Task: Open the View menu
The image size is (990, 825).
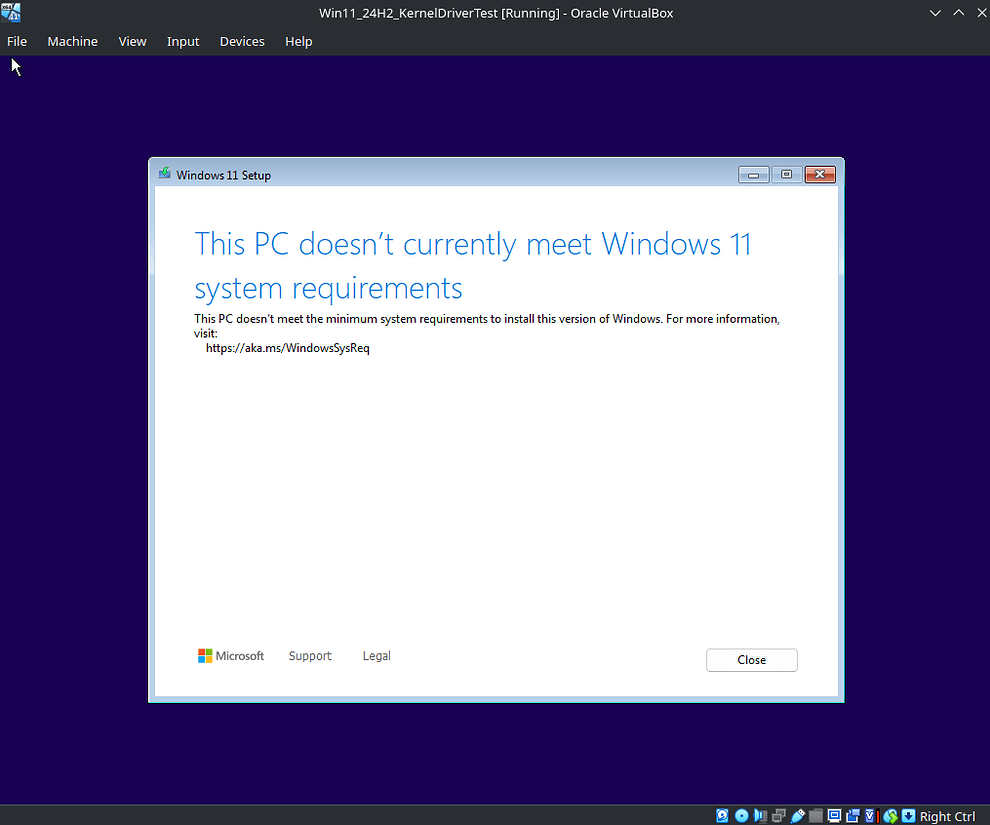Action: (x=132, y=41)
